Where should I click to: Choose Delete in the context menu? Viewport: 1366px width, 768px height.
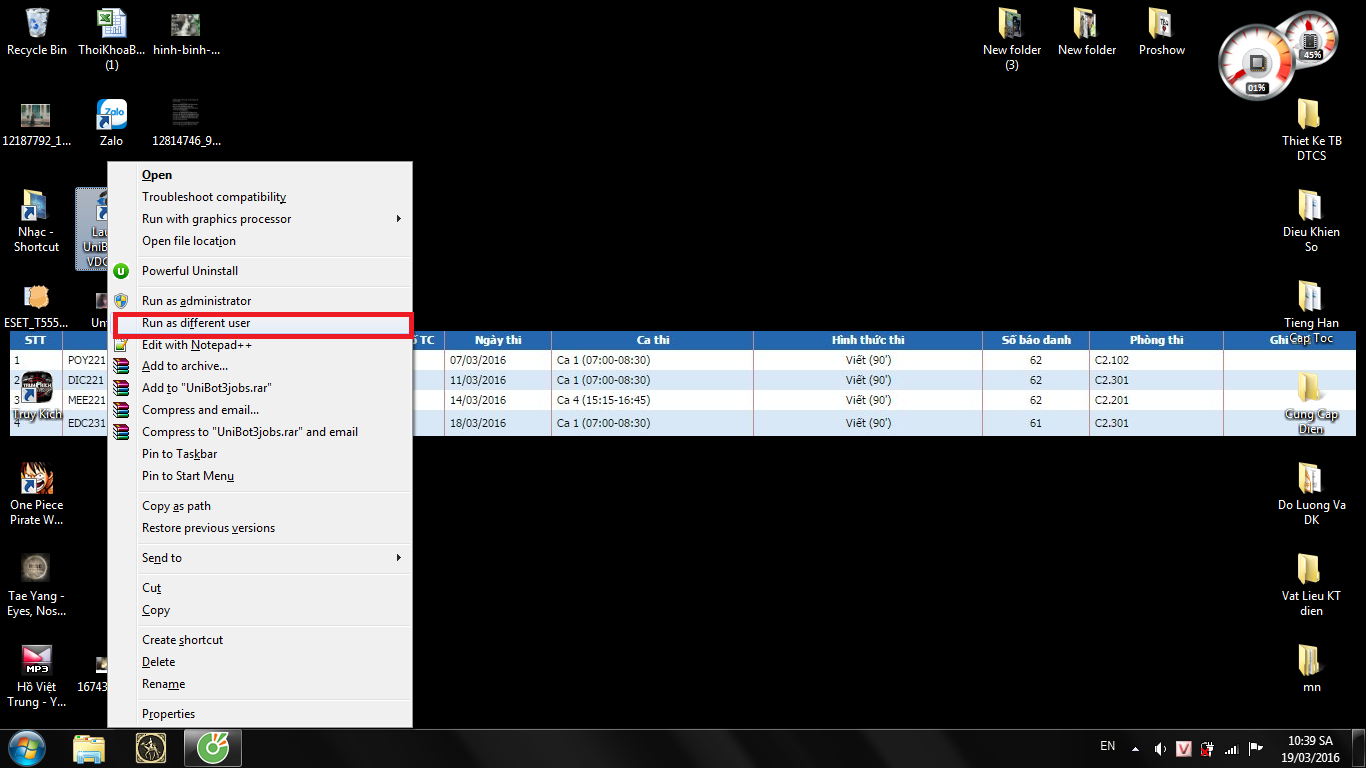tap(260, 662)
